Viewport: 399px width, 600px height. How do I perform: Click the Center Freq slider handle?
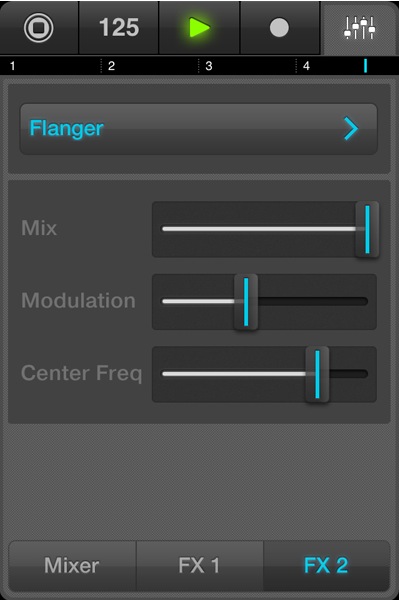tap(317, 374)
